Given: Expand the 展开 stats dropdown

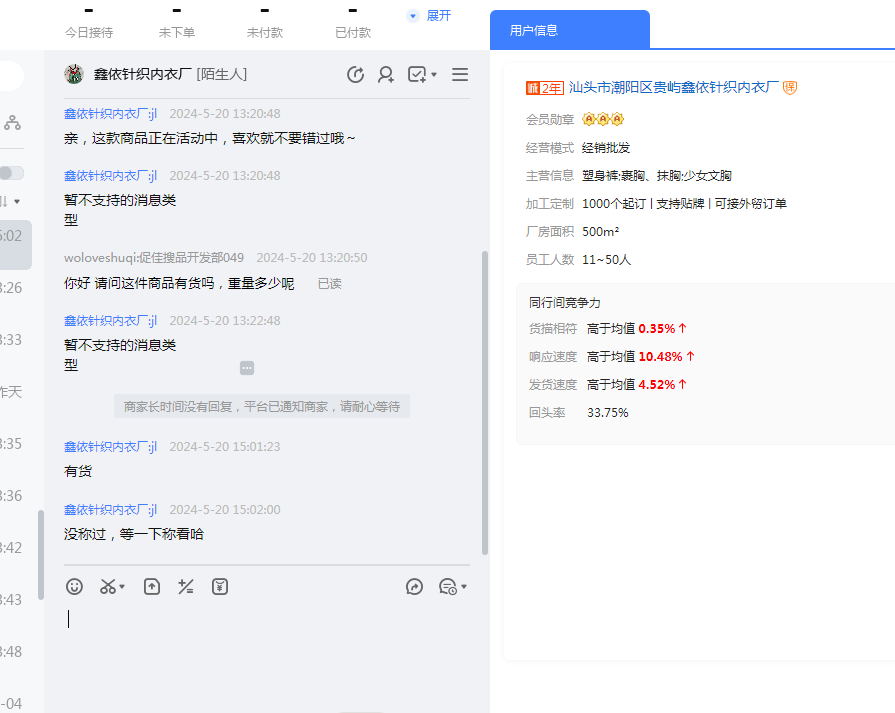Looking at the screenshot, I should point(430,16).
